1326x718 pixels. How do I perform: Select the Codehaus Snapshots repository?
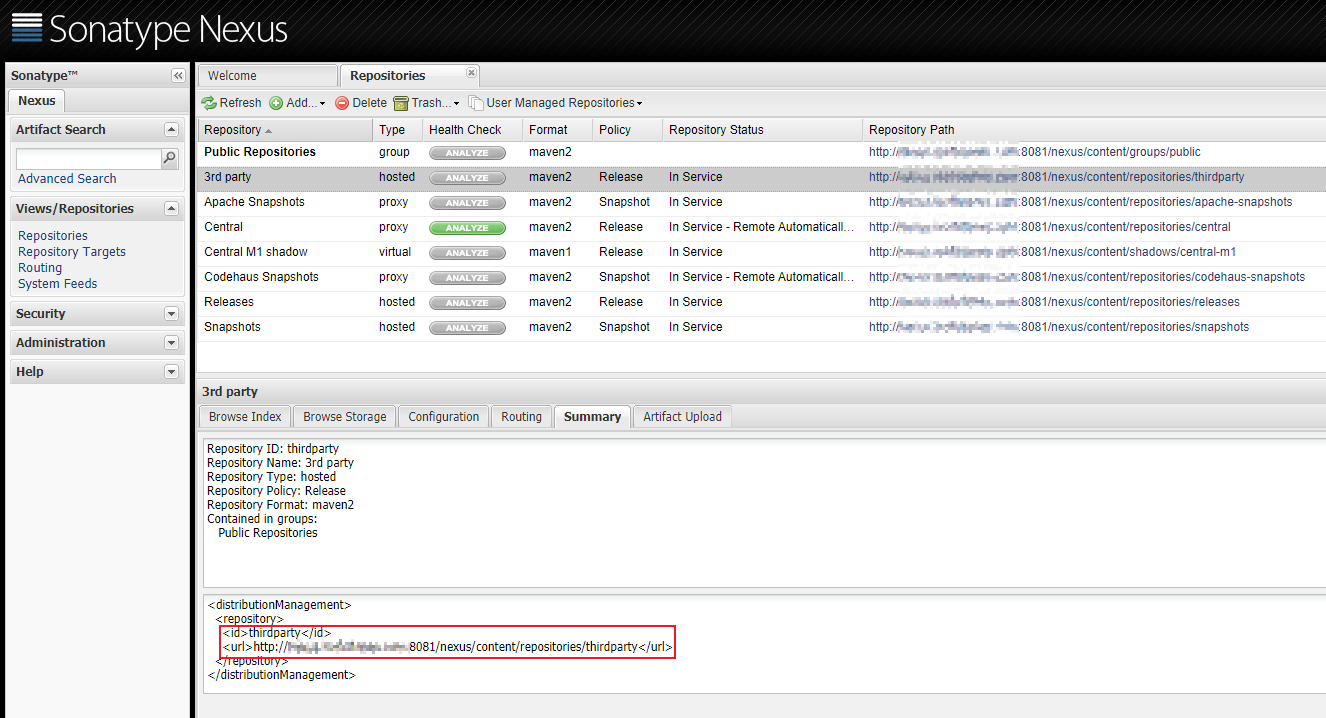(x=761, y=277)
